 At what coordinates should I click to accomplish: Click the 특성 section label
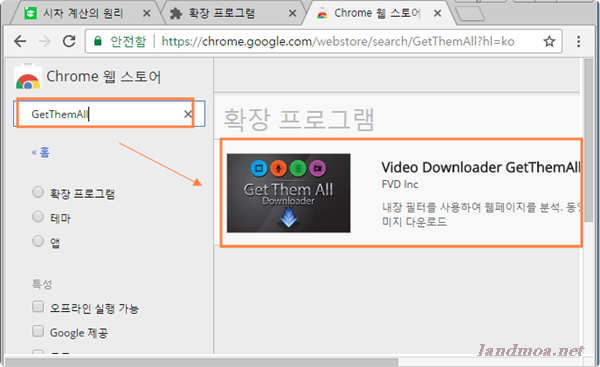(x=41, y=284)
